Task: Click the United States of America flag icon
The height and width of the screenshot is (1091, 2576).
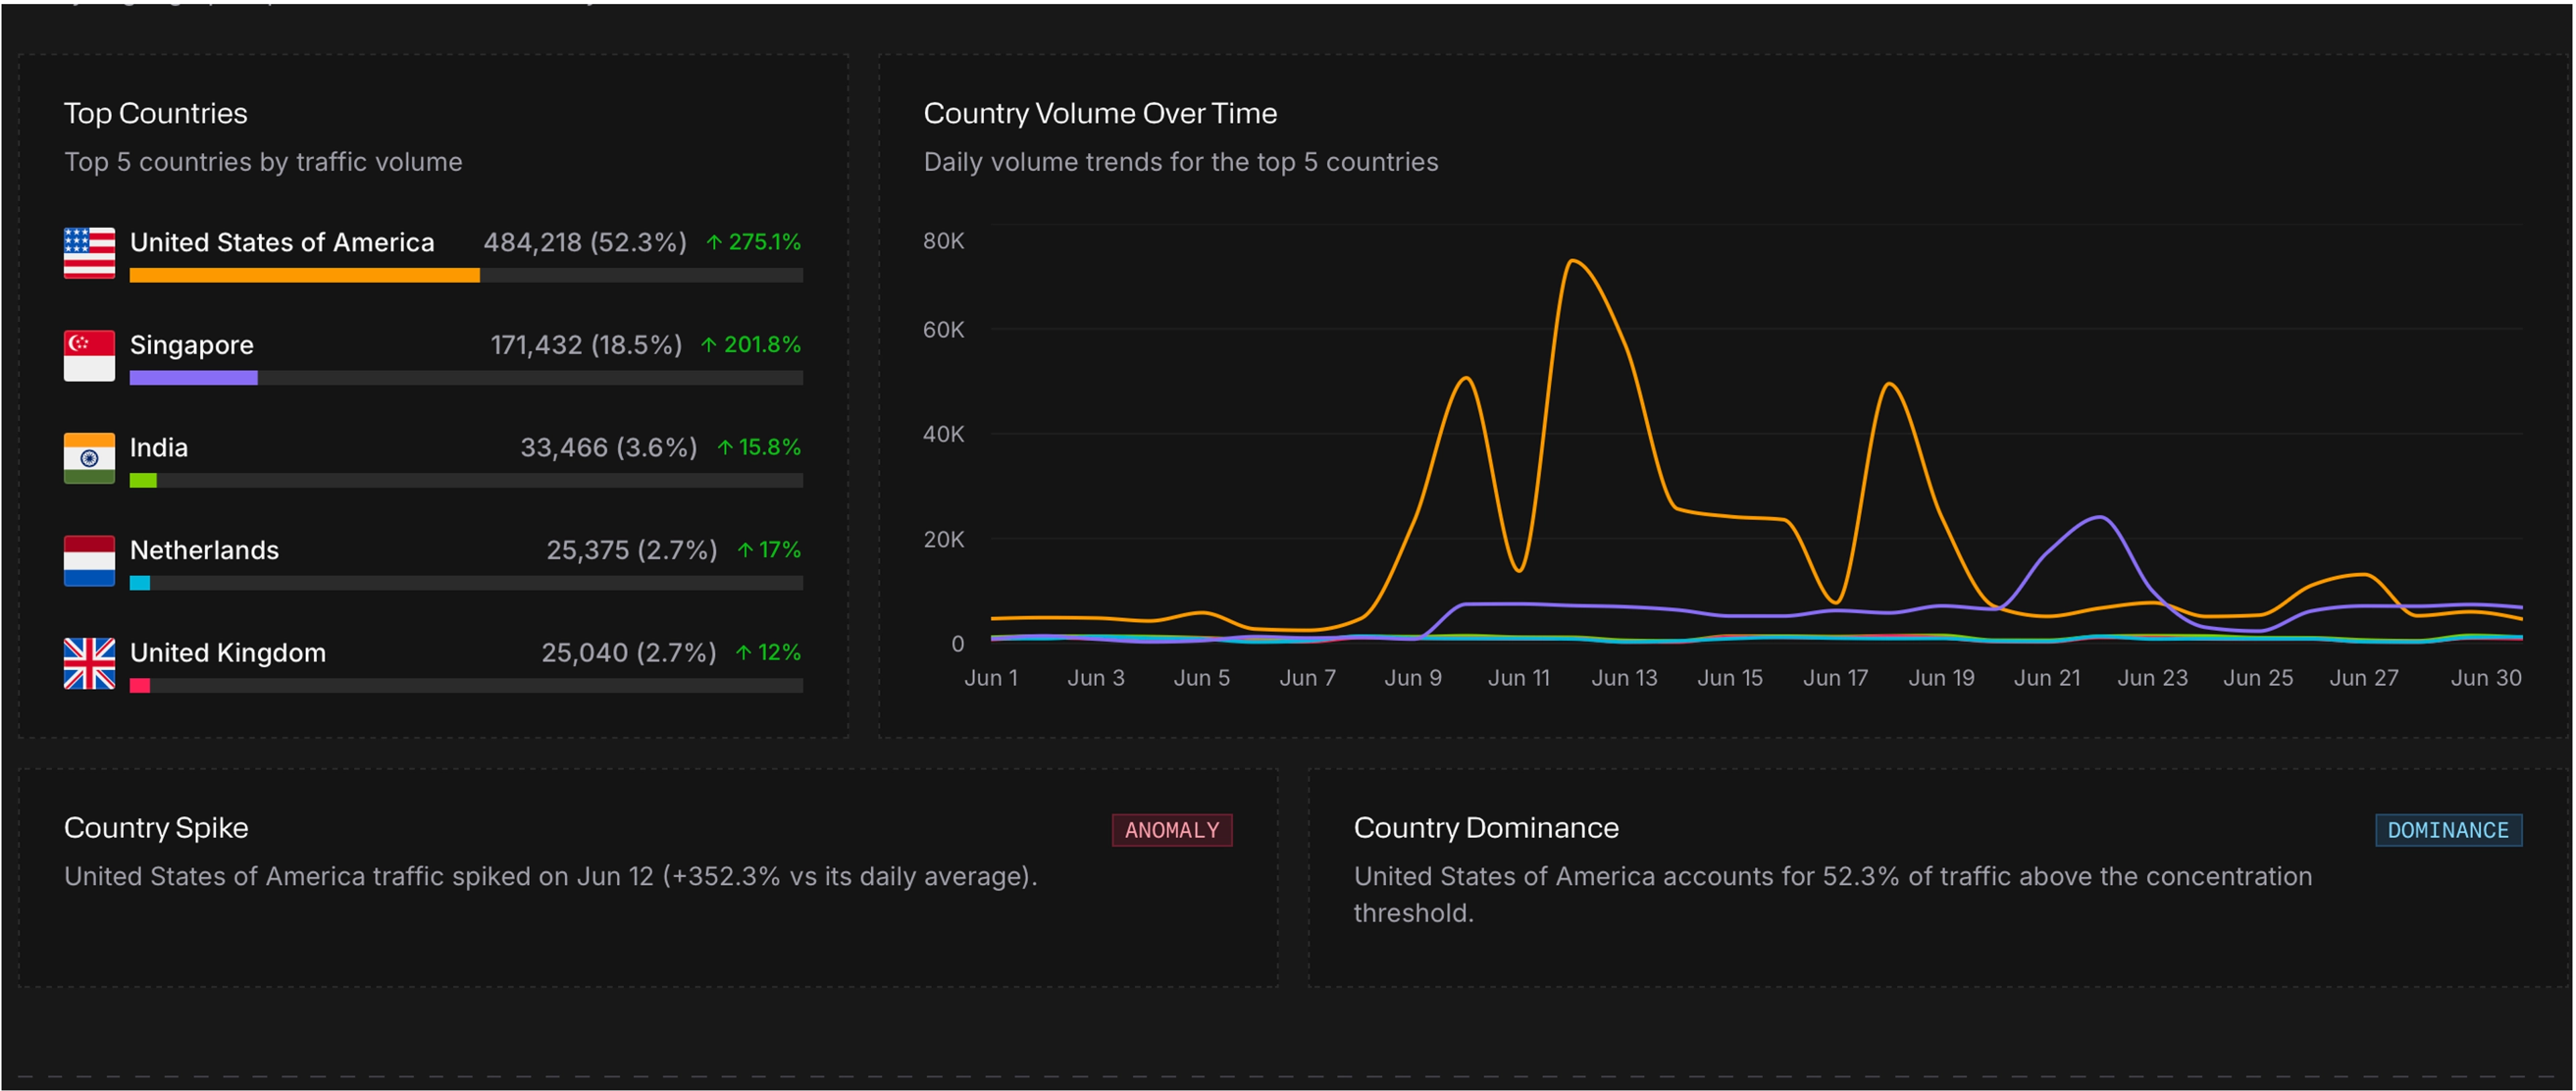Action: 89,253
